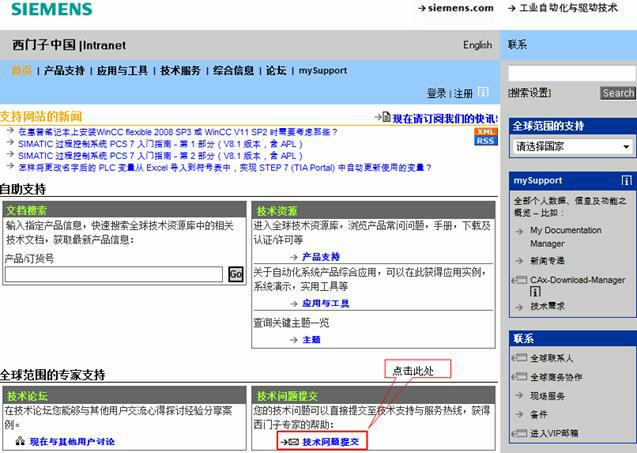The image size is (637, 453).
Task: Switch language to English
Action: point(477,45)
